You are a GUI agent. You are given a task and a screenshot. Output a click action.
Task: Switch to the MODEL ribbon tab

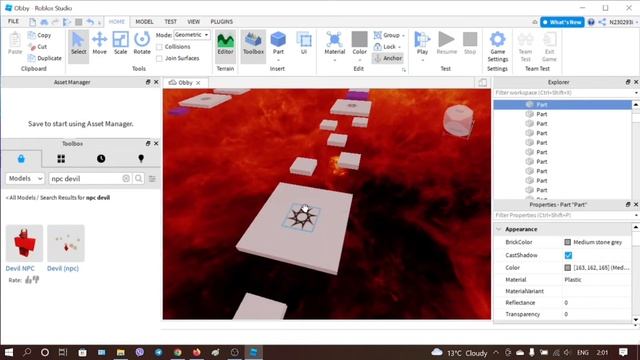[x=144, y=22]
